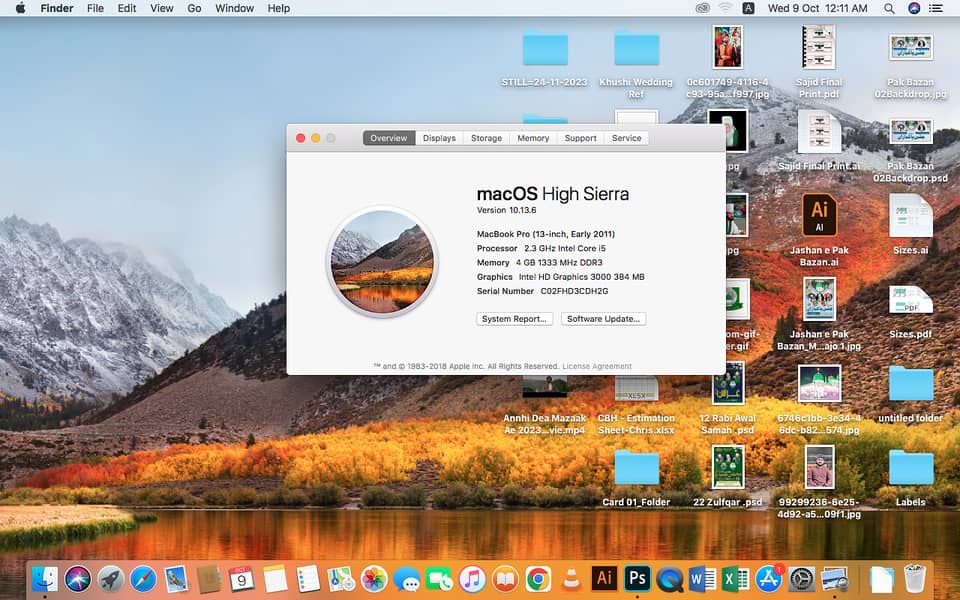Click the VLC cone icon in dock
Screen dimensions: 960x600
(x=571, y=578)
